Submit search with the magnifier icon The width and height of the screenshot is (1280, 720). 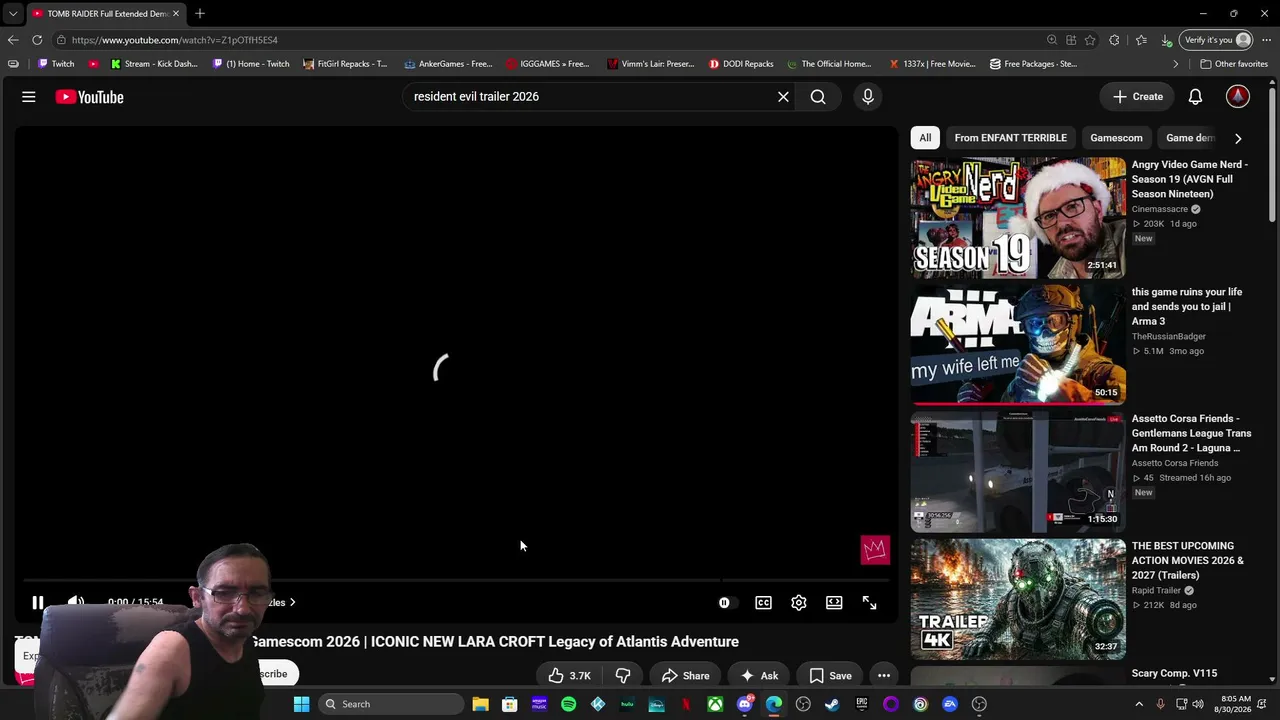coord(818,97)
